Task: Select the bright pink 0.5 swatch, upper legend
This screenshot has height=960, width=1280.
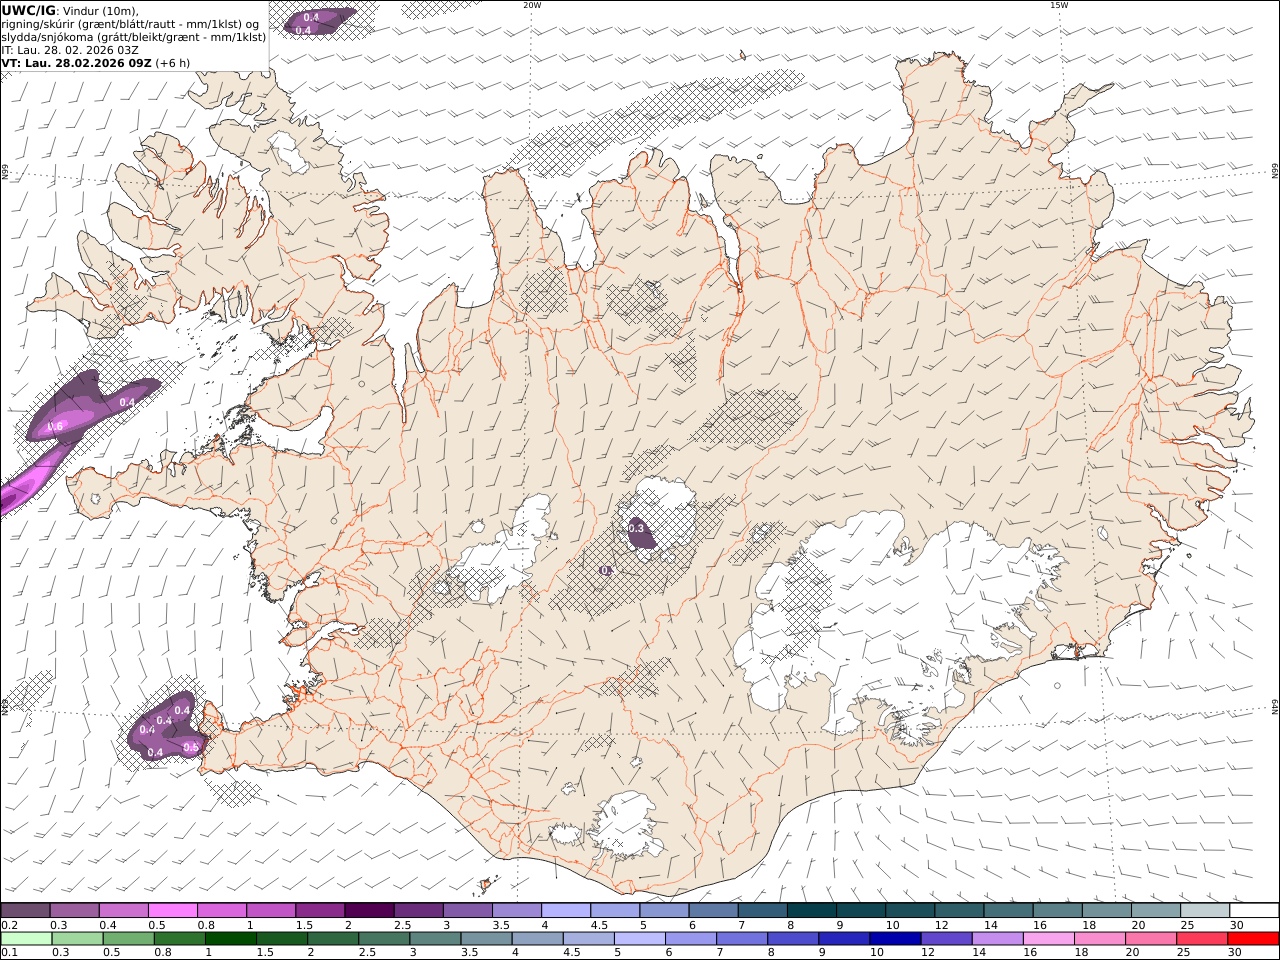Action: [x=173, y=911]
